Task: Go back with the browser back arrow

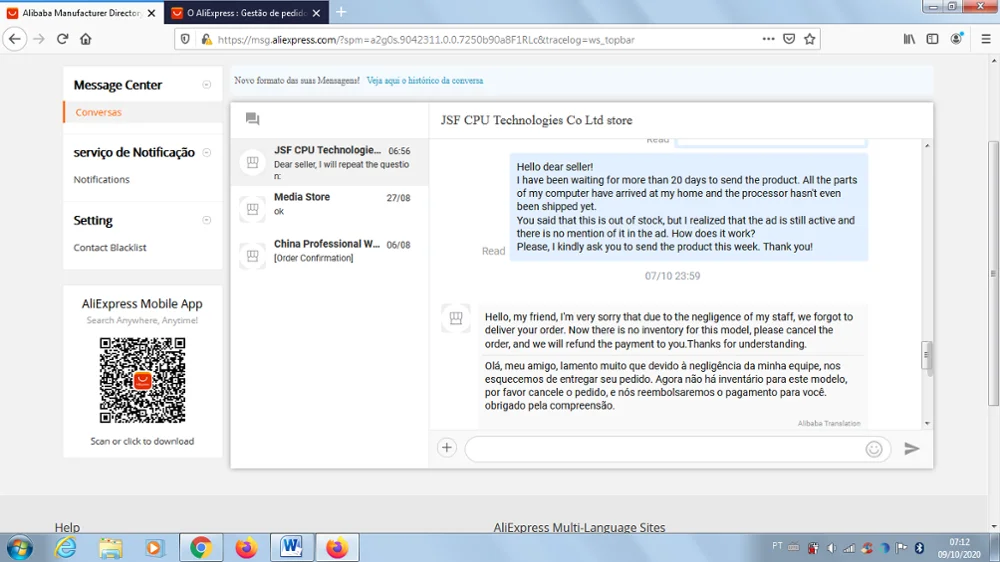Action: coord(15,39)
